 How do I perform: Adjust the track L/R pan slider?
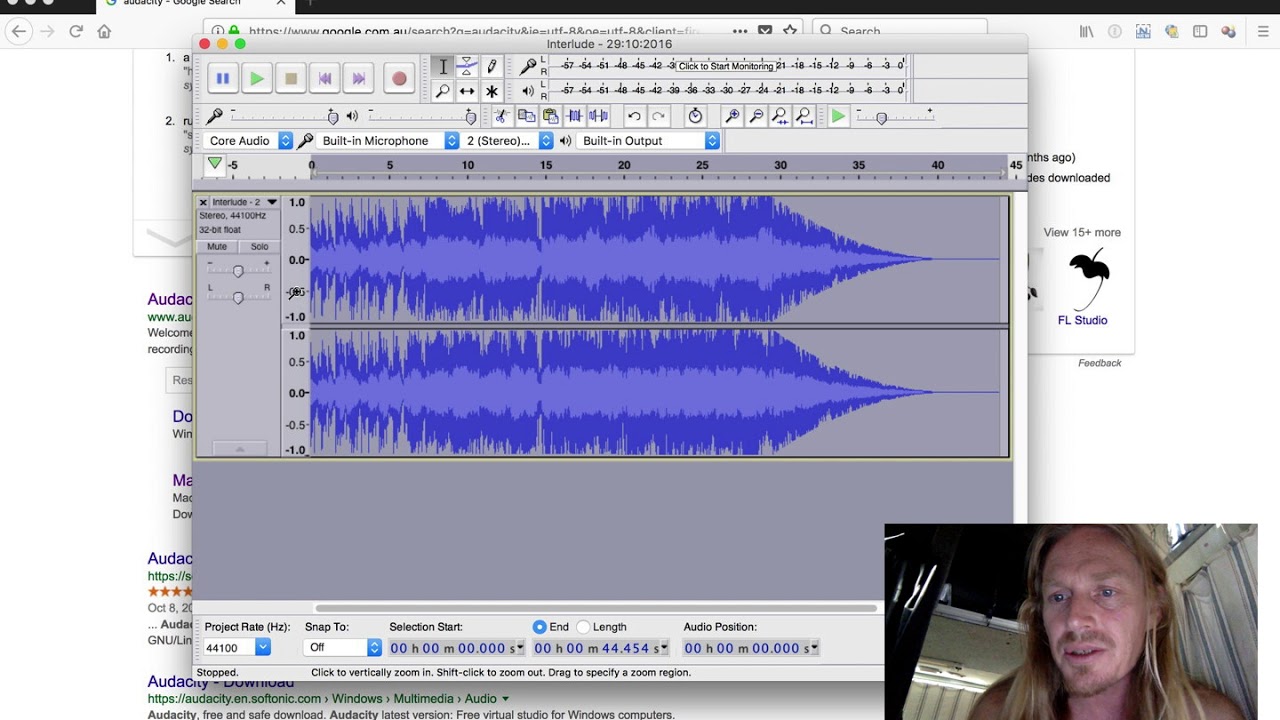tap(238, 297)
